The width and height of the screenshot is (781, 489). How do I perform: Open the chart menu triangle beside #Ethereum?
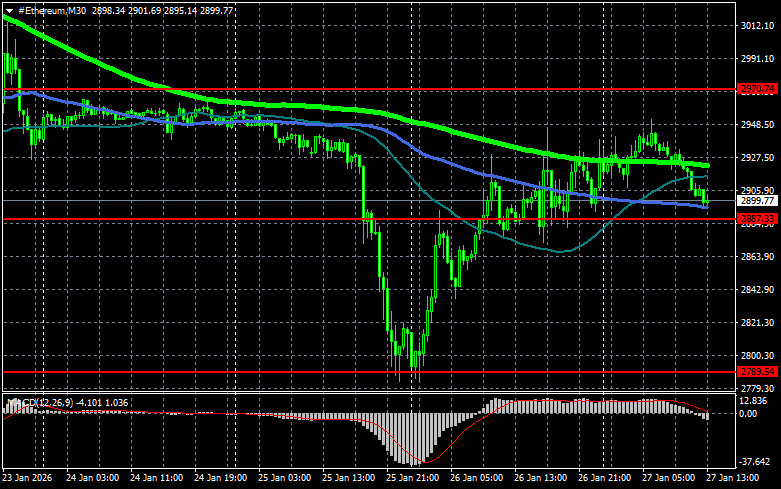click(9, 10)
